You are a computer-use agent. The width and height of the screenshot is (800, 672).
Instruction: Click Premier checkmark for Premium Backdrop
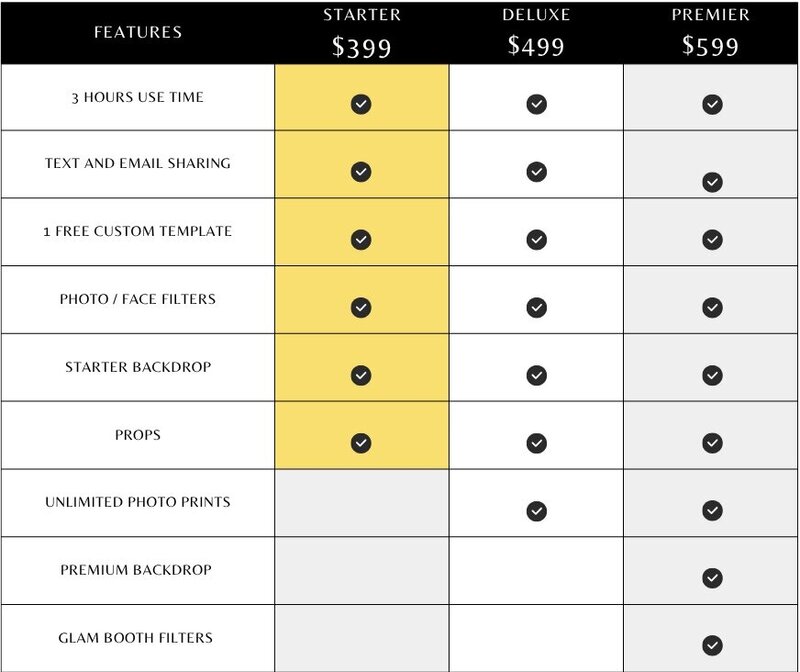click(712, 578)
